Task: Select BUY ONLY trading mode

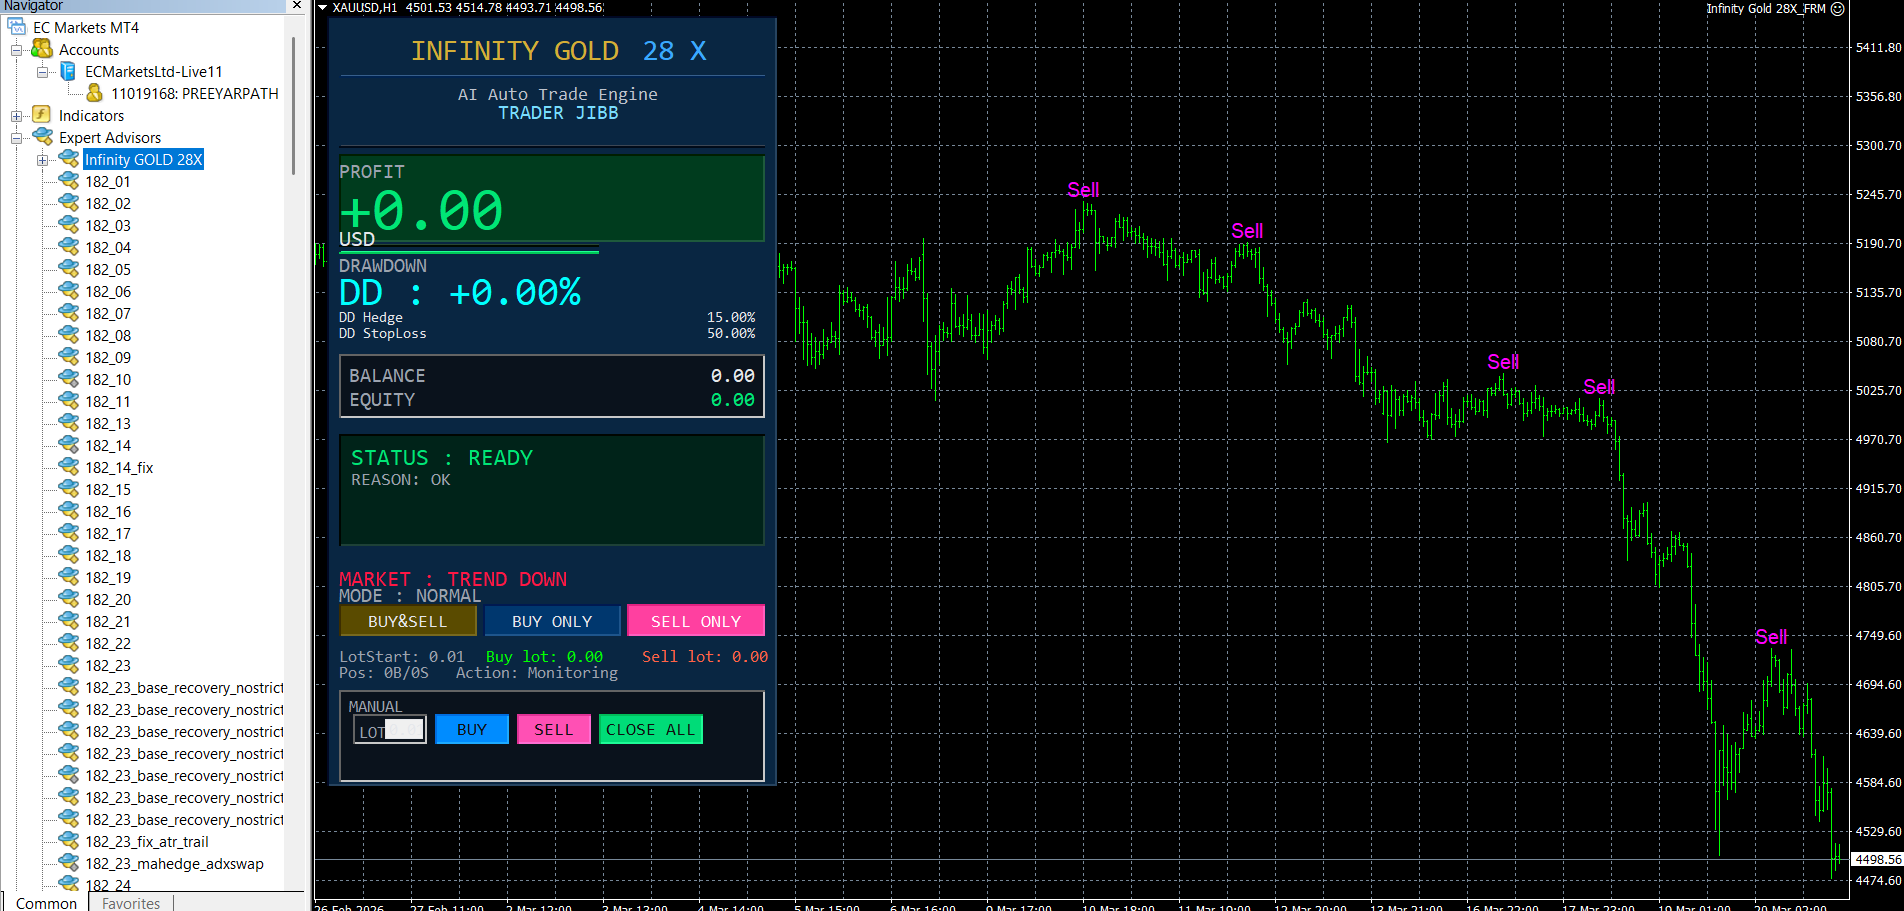Action: [x=552, y=621]
